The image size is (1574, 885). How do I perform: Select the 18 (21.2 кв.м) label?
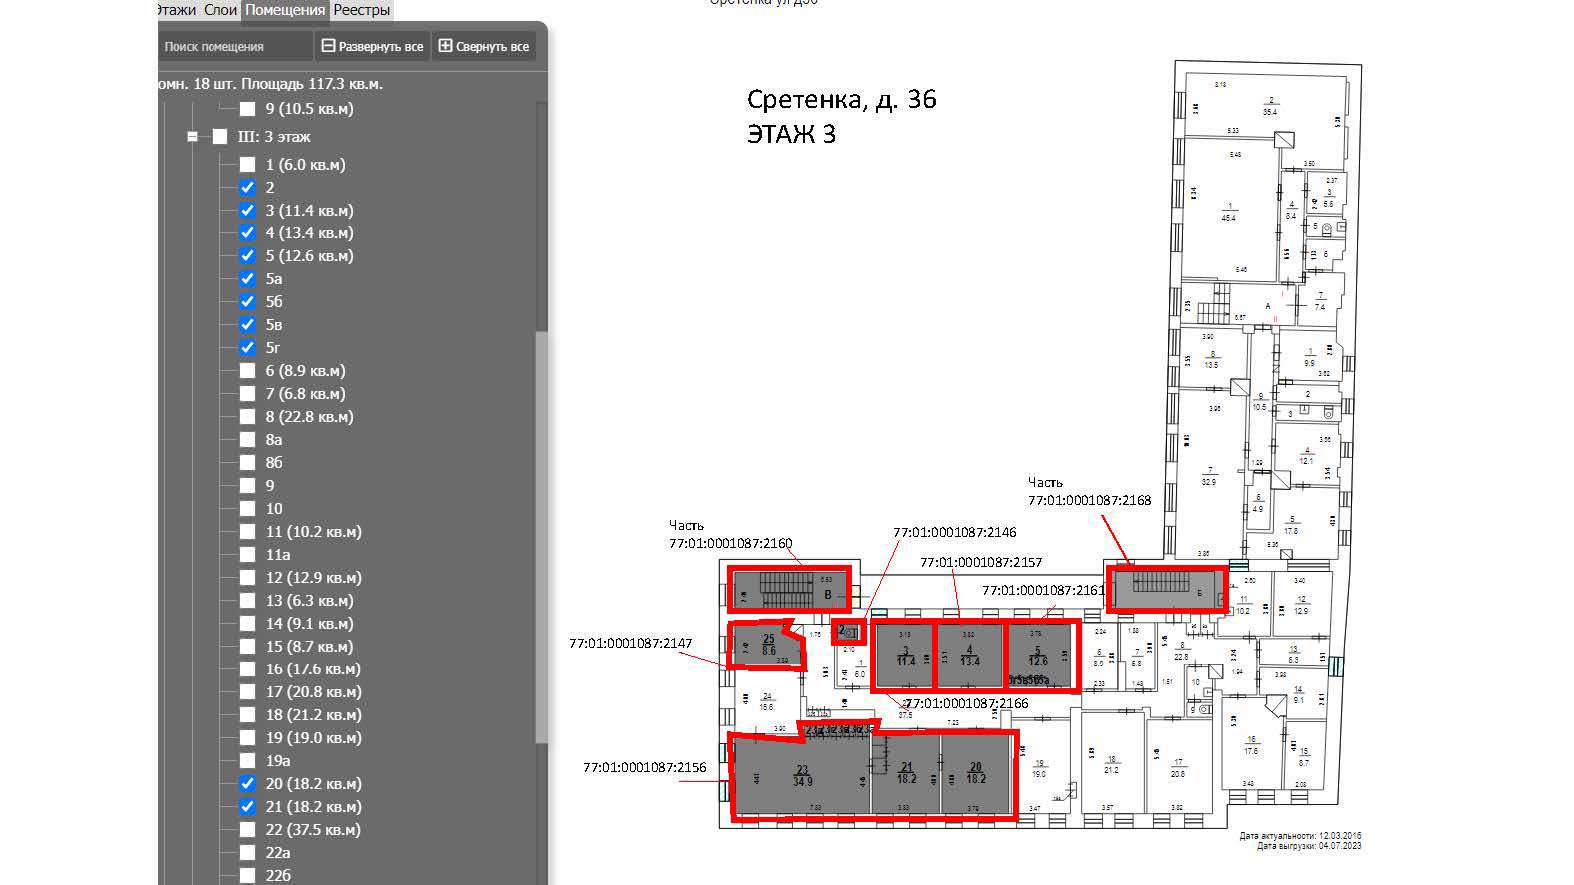pos(313,715)
